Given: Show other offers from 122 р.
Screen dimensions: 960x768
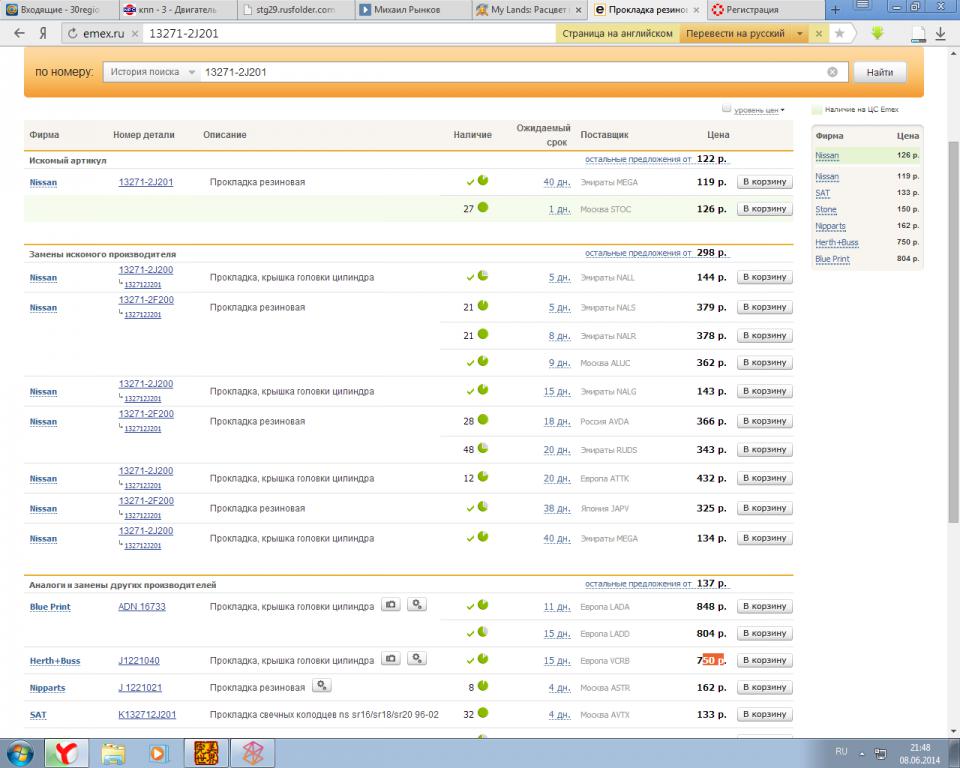Looking at the screenshot, I should pos(656,159).
